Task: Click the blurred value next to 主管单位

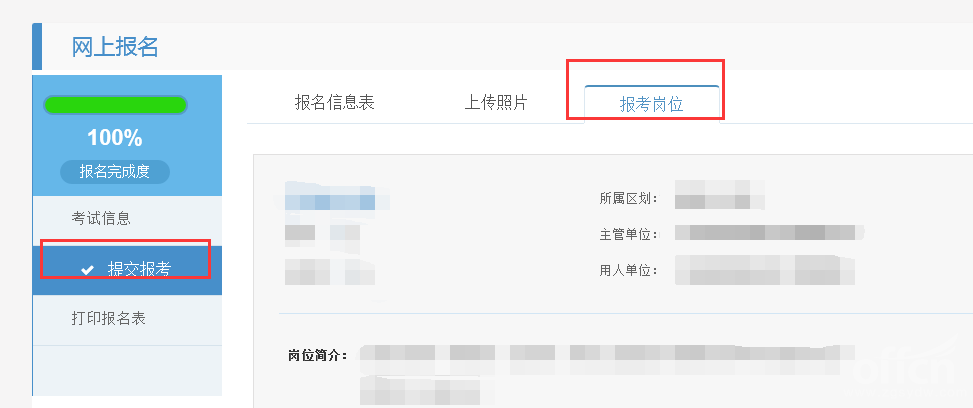Action: point(769,233)
